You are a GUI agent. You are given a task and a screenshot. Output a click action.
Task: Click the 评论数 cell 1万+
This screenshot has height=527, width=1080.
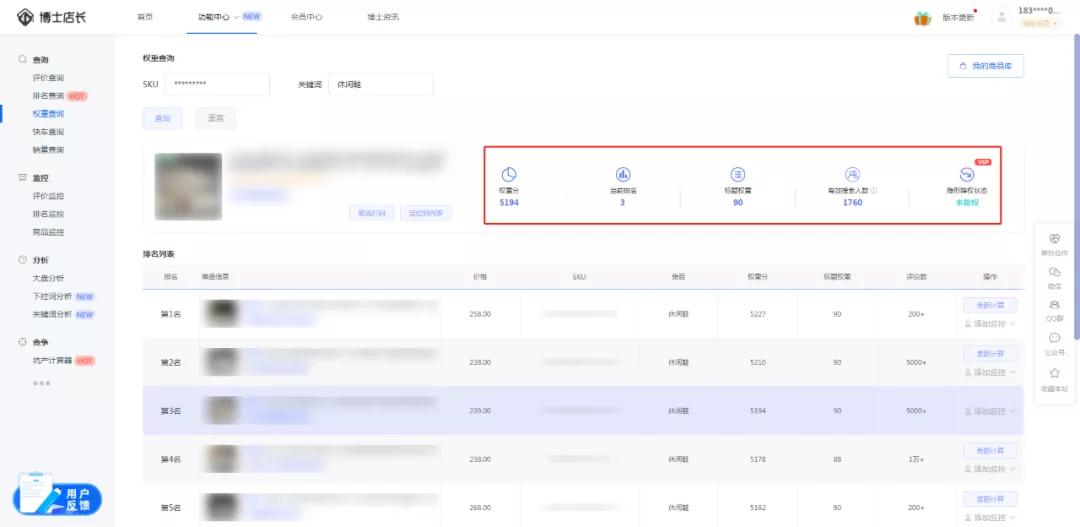point(916,459)
